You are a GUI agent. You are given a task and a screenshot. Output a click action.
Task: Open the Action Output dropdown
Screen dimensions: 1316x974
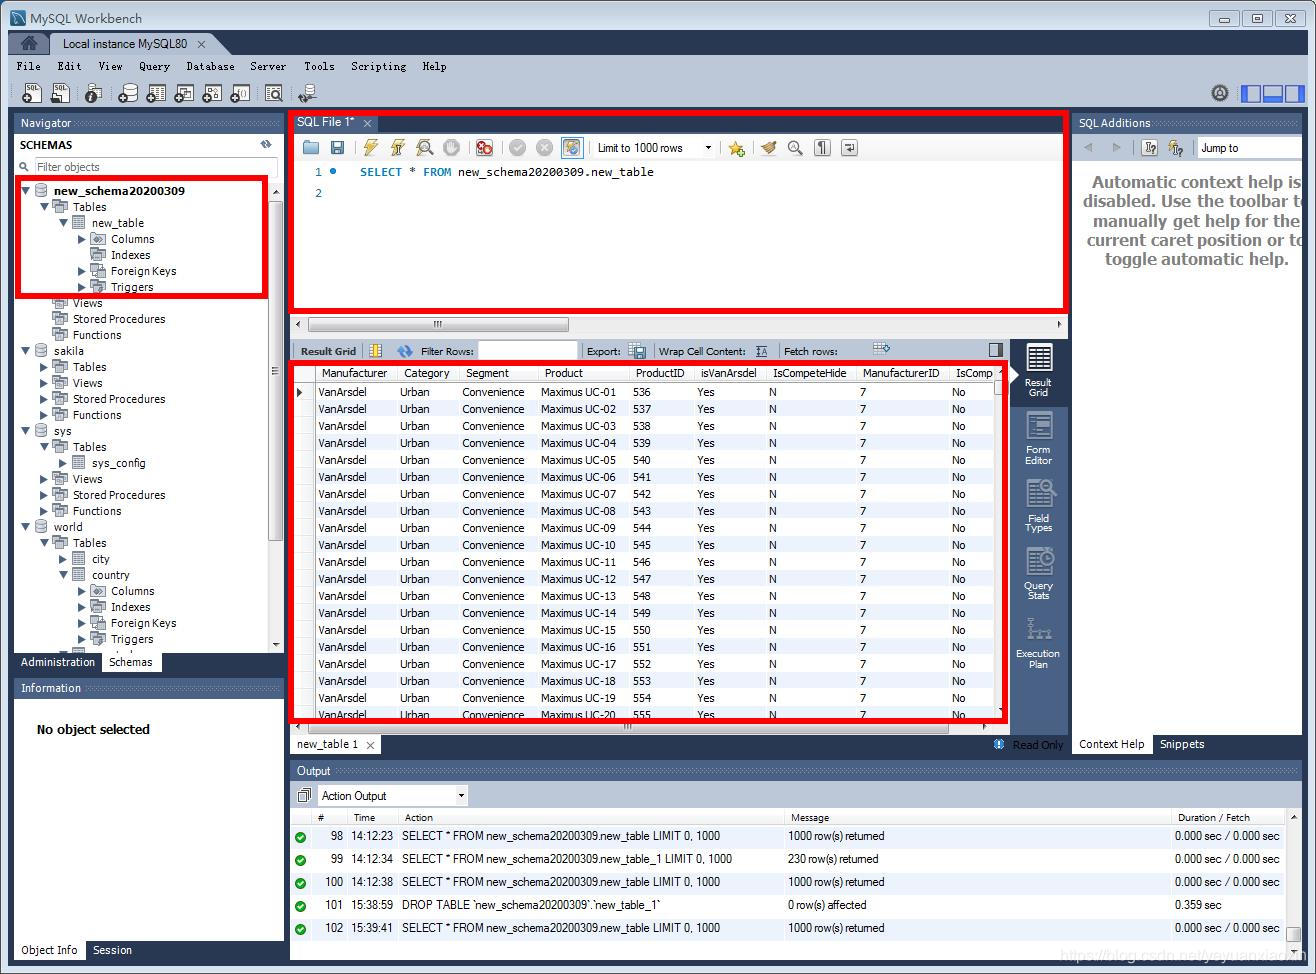click(393, 796)
